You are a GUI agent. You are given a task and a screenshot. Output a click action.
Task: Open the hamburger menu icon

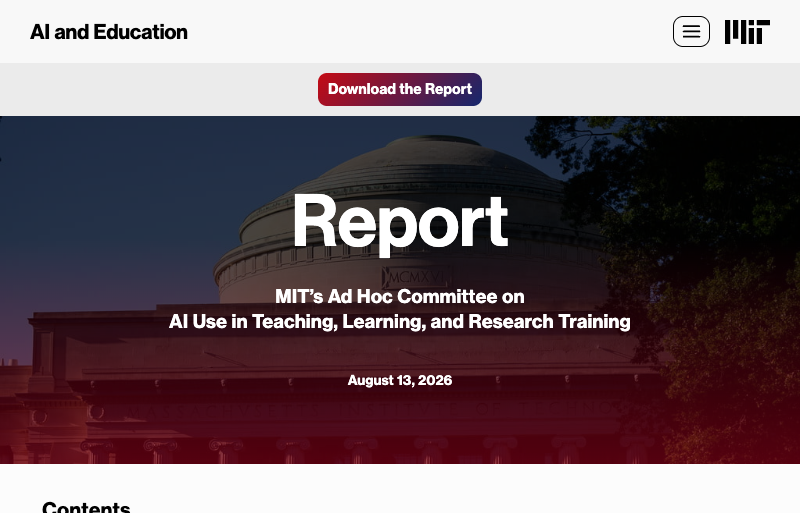[691, 32]
